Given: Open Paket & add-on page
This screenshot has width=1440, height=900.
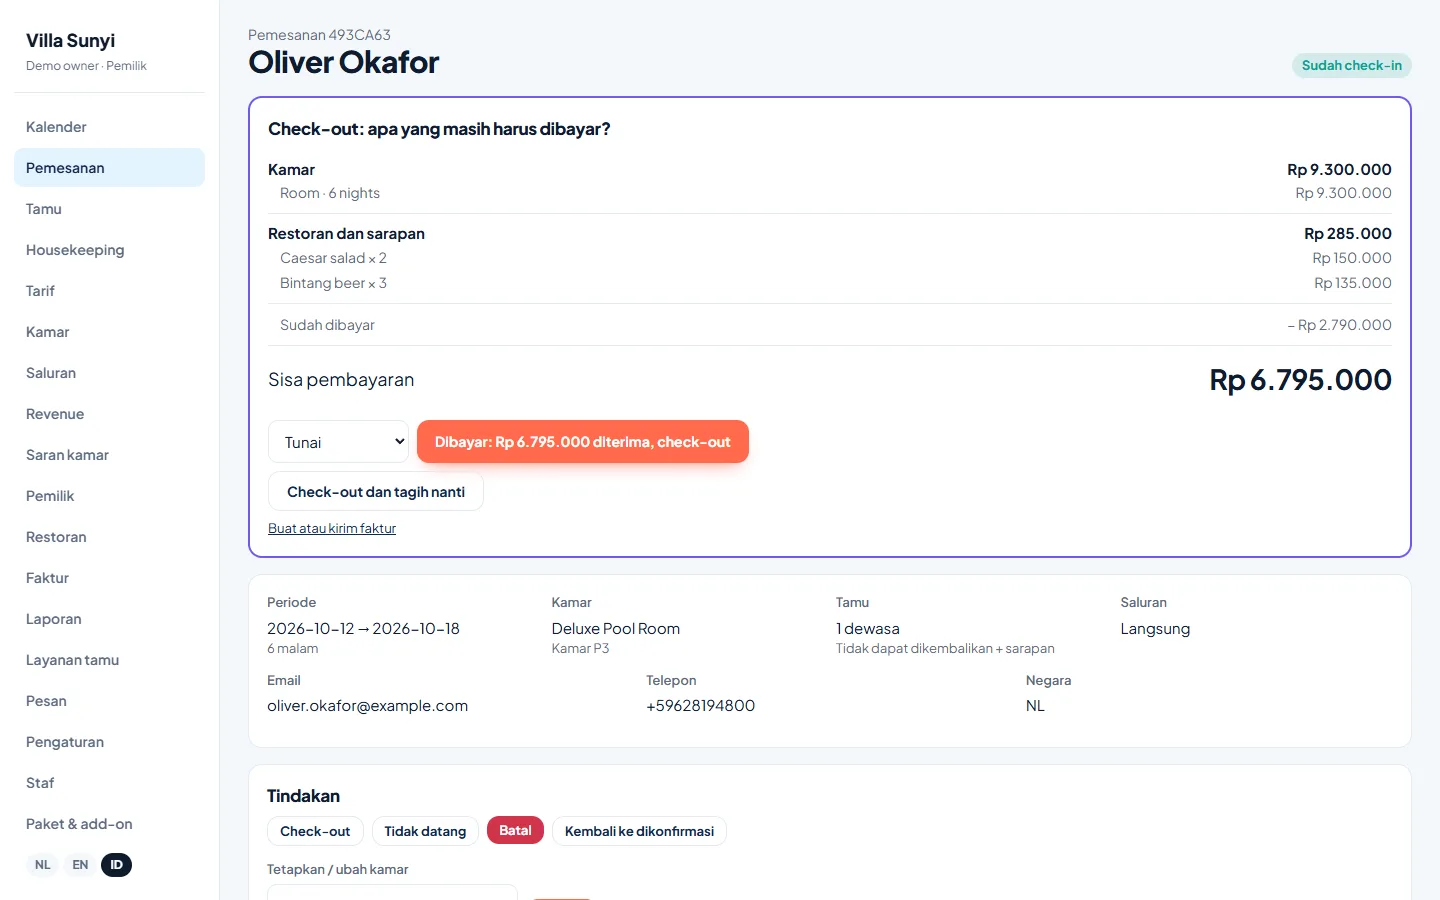Looking at the screenshot, I should tap(109, 824).
